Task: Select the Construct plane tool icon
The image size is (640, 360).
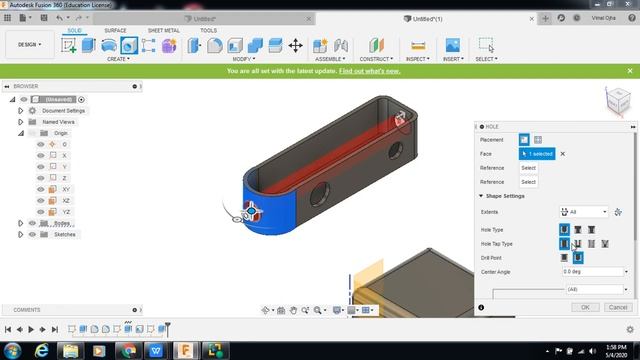Action: pos(376,45)
